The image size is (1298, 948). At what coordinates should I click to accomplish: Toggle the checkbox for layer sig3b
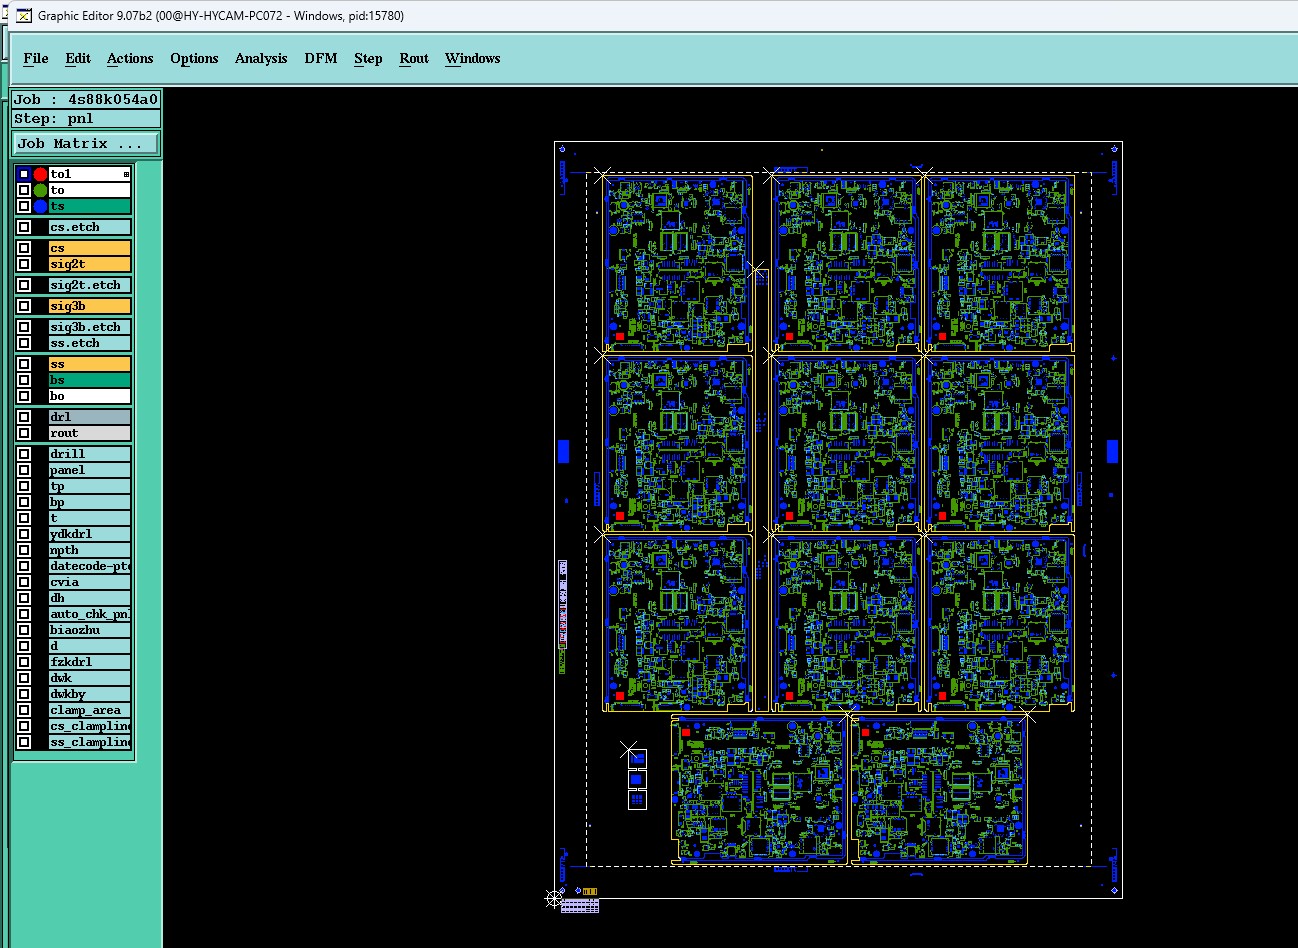coord(24,306)
